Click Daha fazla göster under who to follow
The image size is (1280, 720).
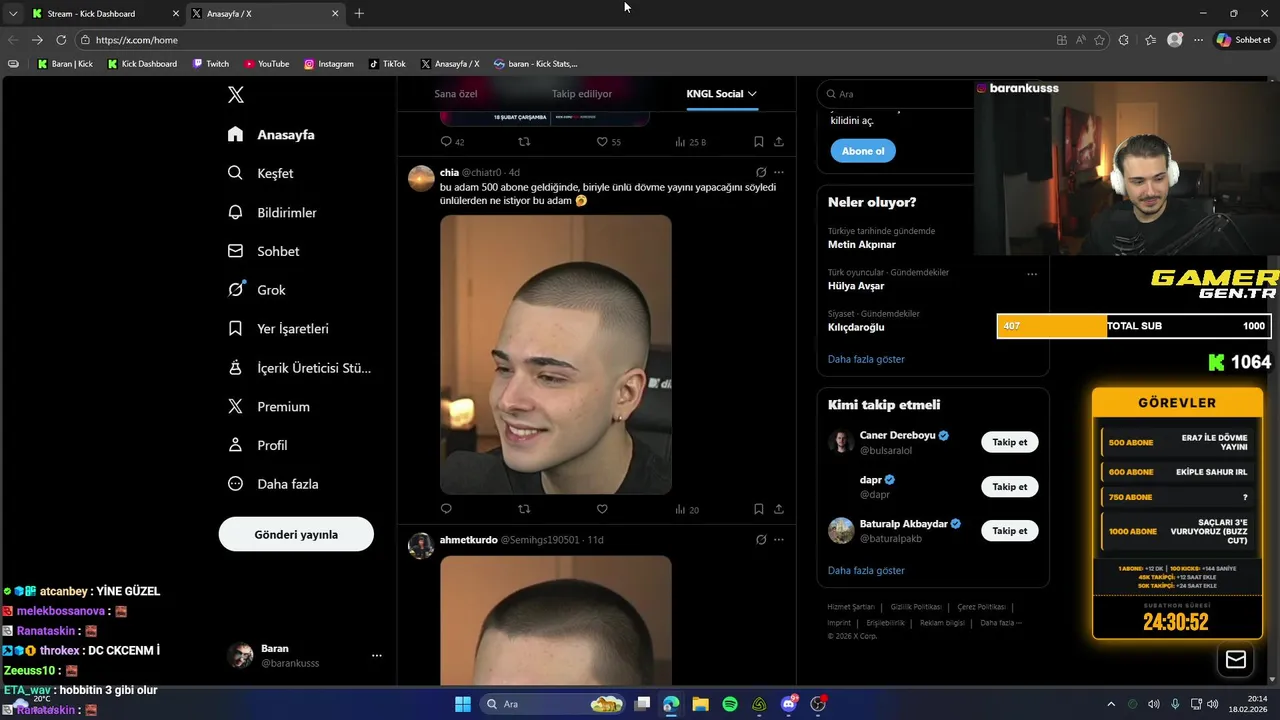click(866, 570)
